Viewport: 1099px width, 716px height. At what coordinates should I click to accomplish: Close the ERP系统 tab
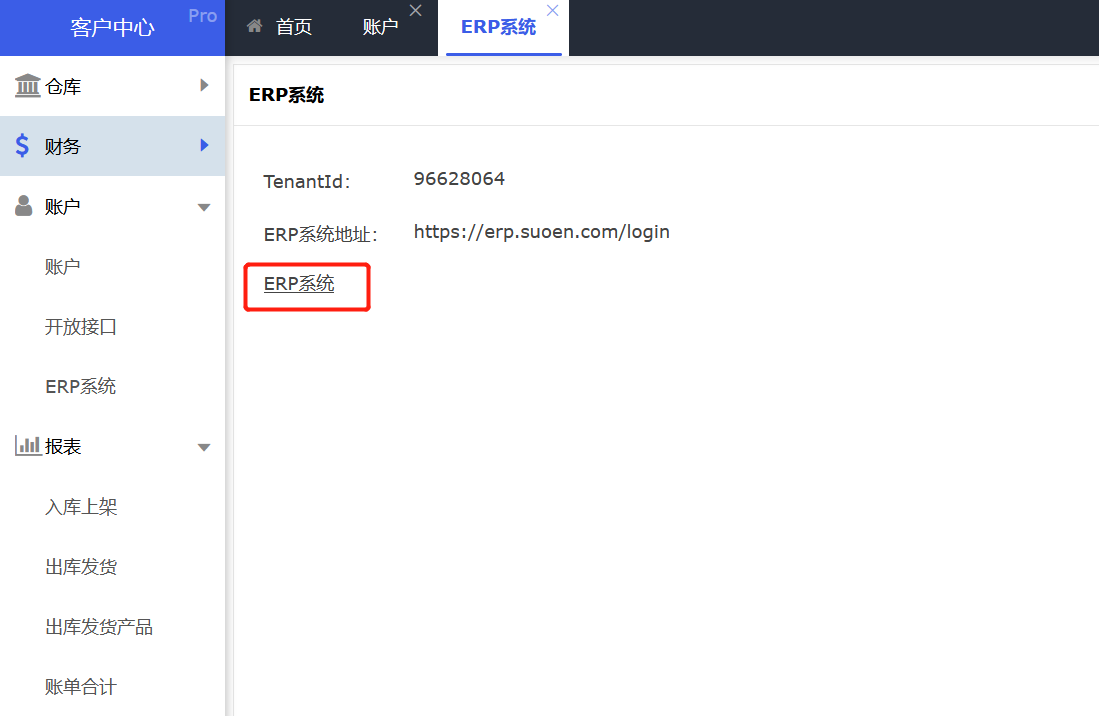coord(552,10)
